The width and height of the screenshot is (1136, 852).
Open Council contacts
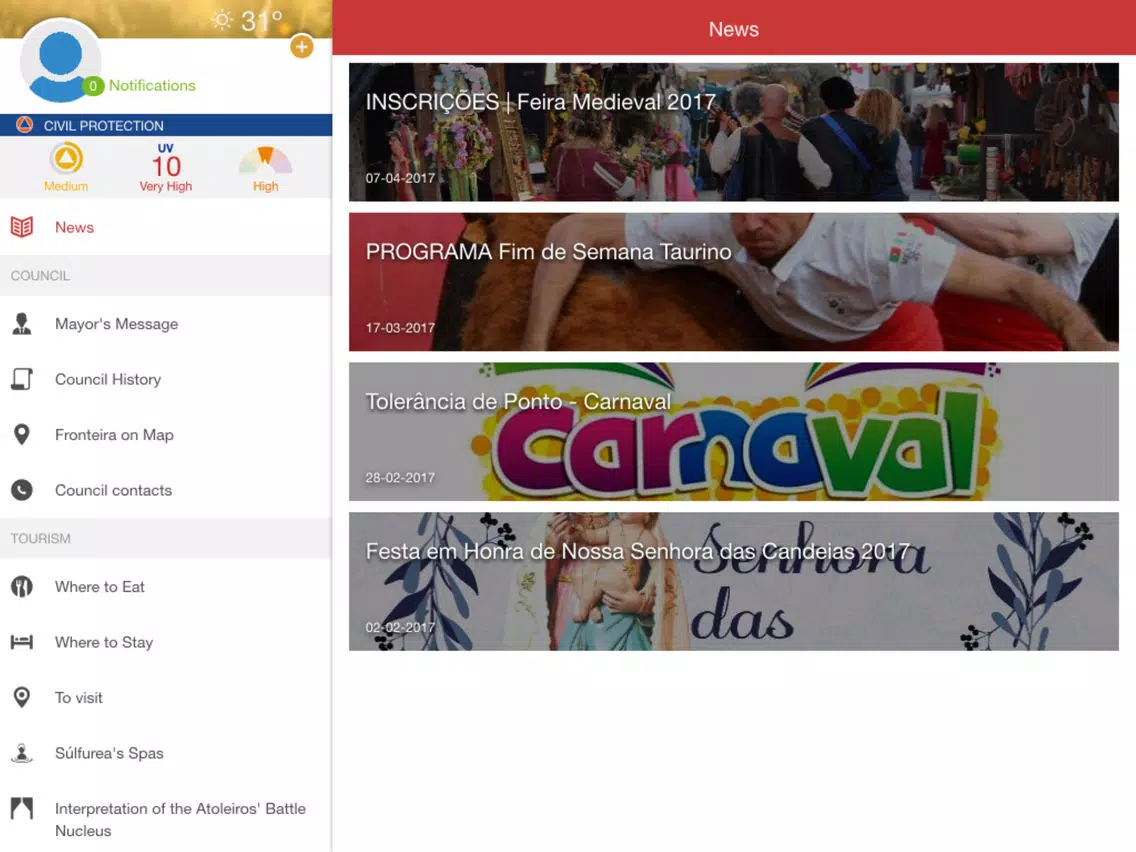166,490
